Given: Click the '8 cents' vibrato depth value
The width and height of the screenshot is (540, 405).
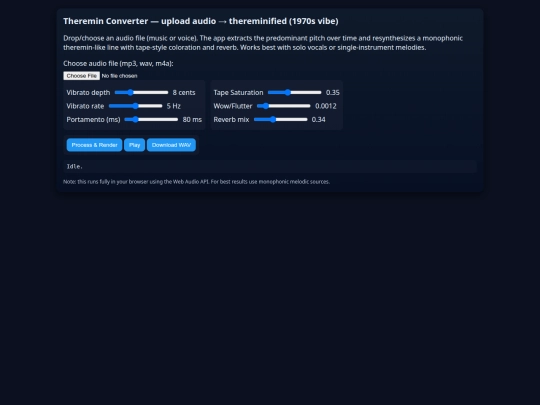Looking at the screenshot, I should [184, 93].
